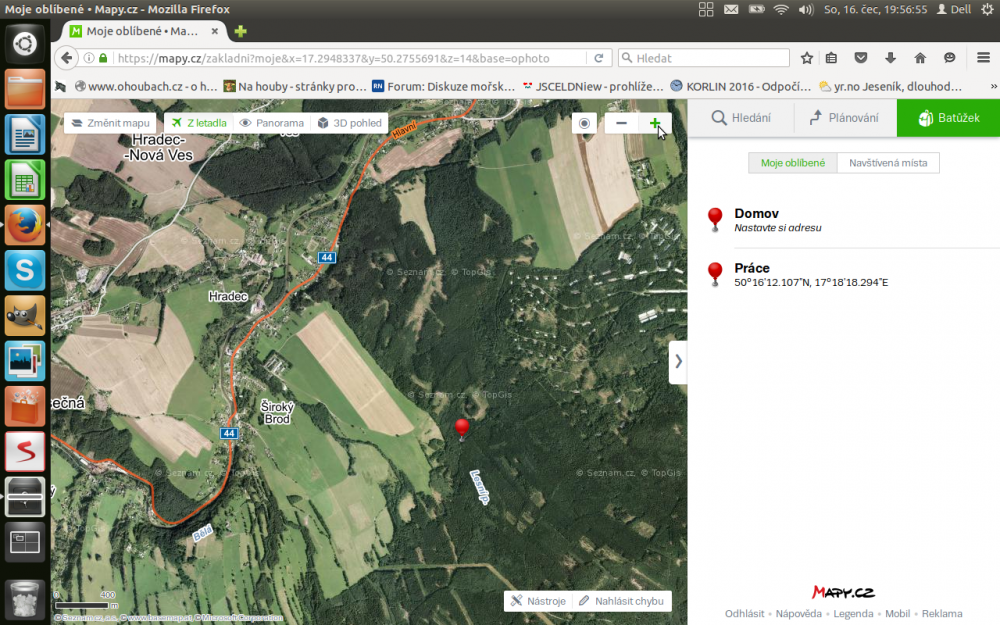Open the Firefox hamburger menu
Image resolution: width=1000 pixels, height=625 pixels.
983,58
